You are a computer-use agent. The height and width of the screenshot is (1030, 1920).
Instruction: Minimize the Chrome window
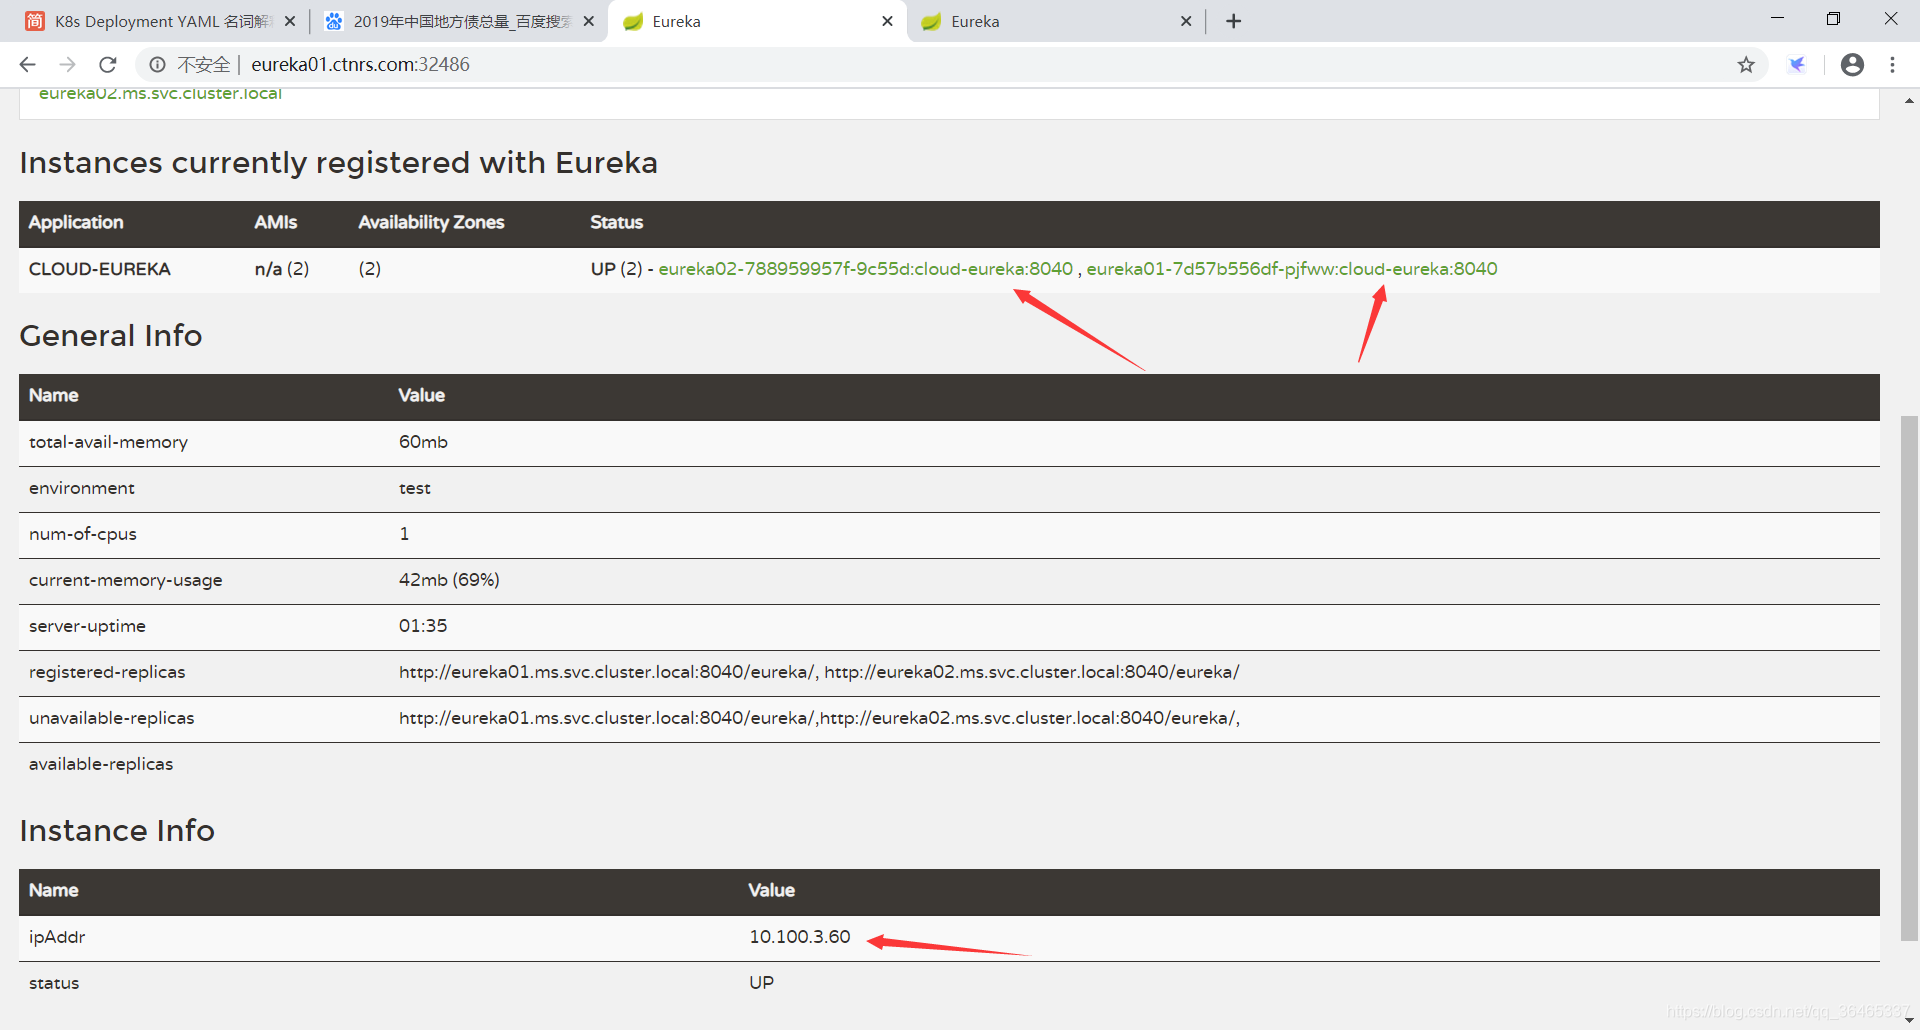point(1777,18)
